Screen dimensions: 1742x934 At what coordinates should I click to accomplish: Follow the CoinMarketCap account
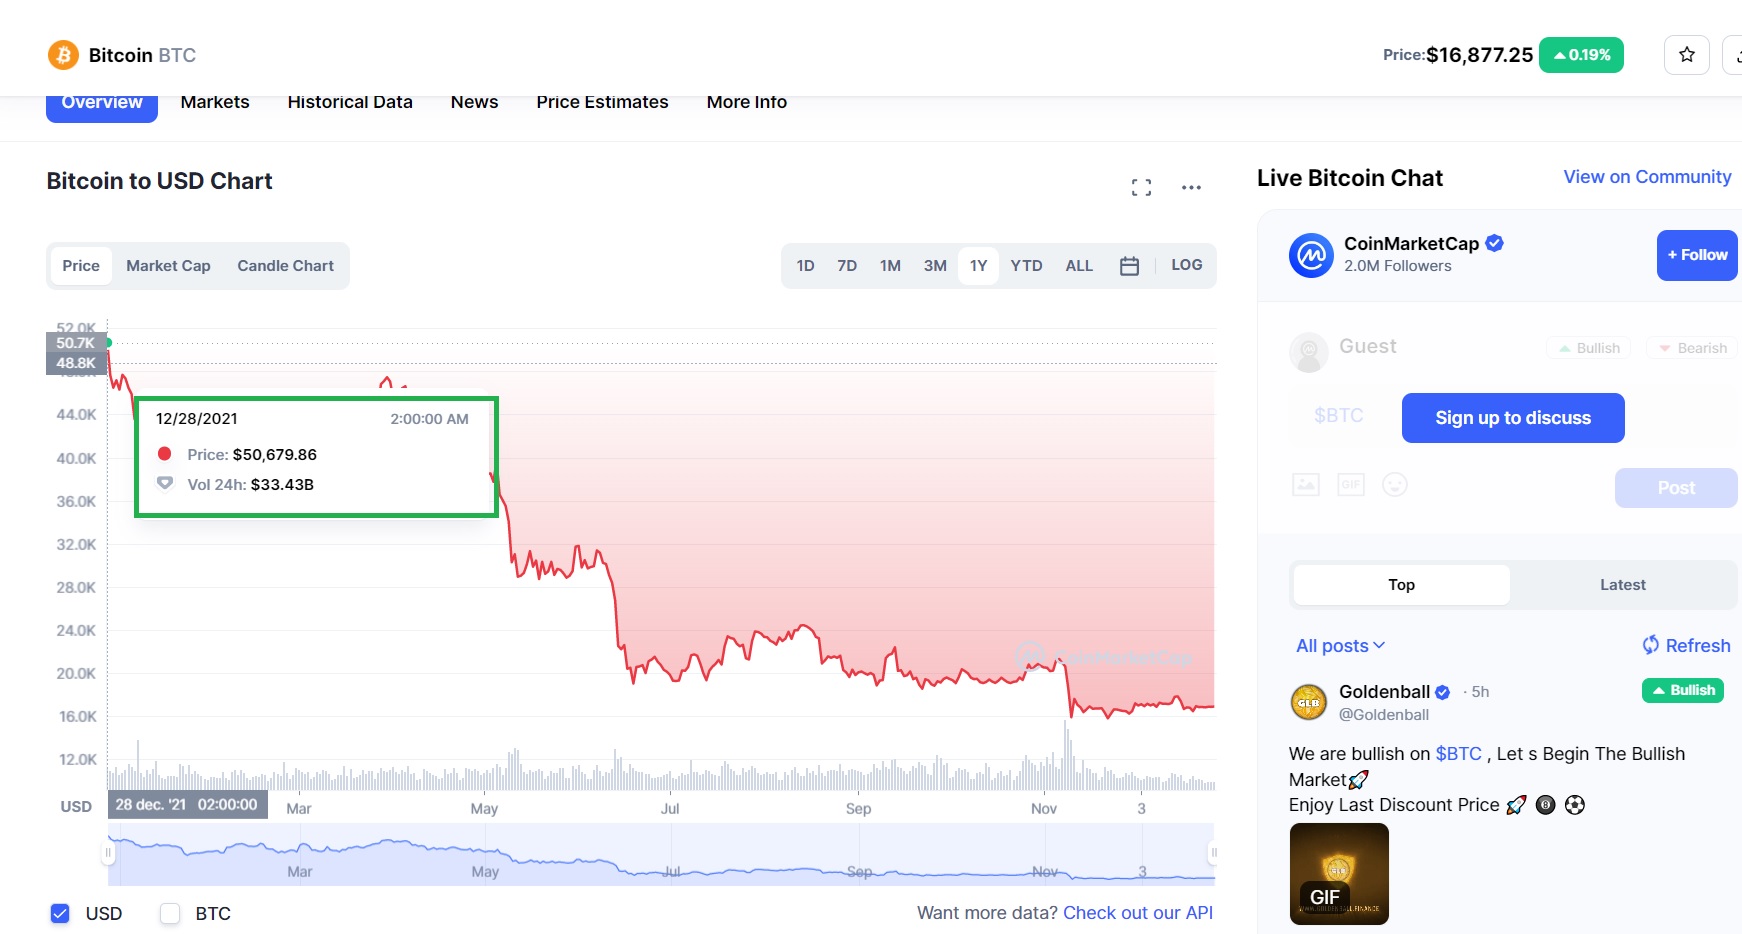(1697, 256)
